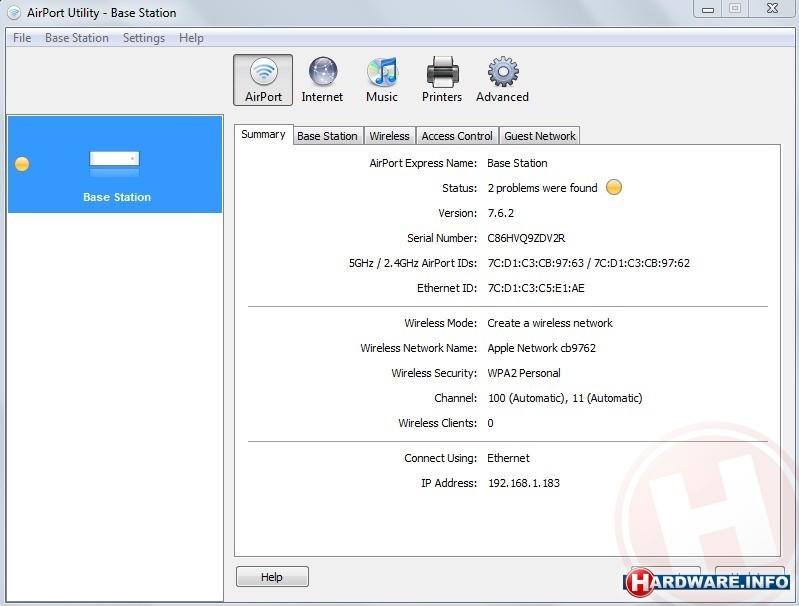Click wireless clients count 0
The height and width of the screenshot is (606, 799).
(490, 423)
